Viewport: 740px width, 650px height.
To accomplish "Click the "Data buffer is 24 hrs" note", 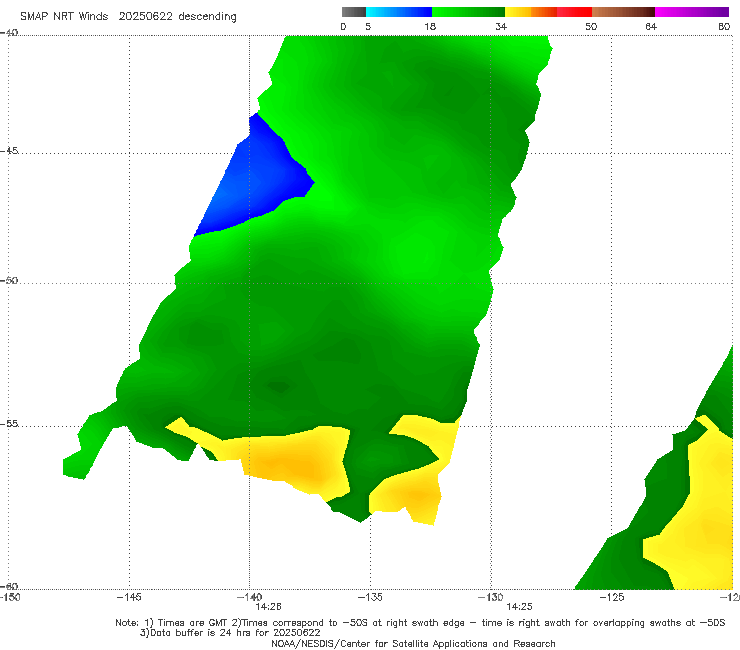I will (230, 633).
